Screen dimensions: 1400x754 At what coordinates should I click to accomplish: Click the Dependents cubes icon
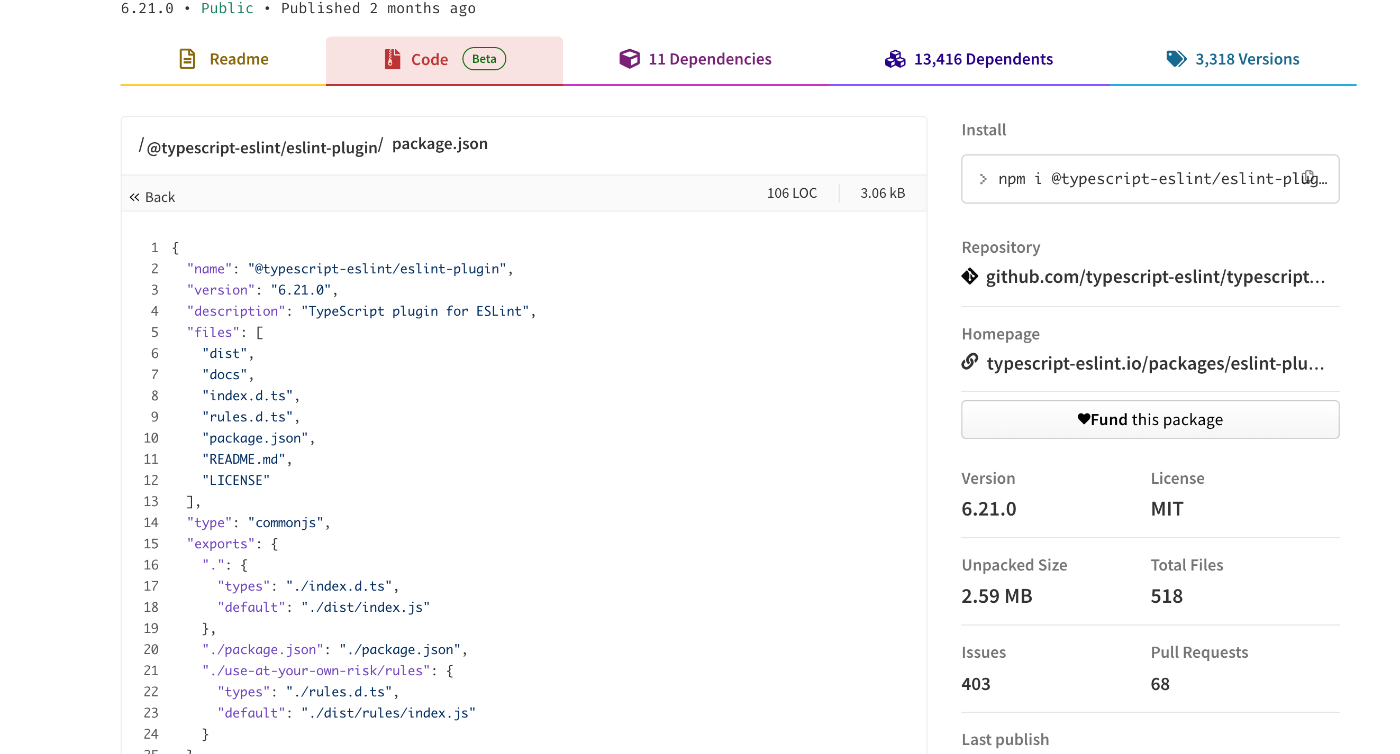point(895,59)
